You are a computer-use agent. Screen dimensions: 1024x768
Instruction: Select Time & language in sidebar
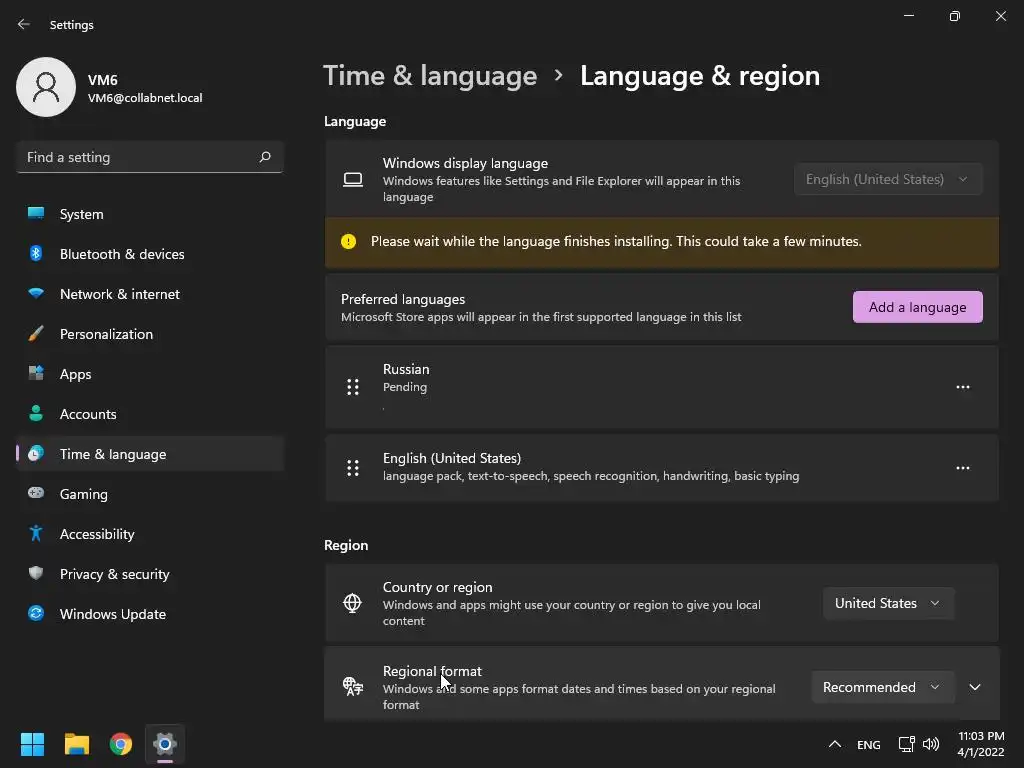[x=150, y=454]
